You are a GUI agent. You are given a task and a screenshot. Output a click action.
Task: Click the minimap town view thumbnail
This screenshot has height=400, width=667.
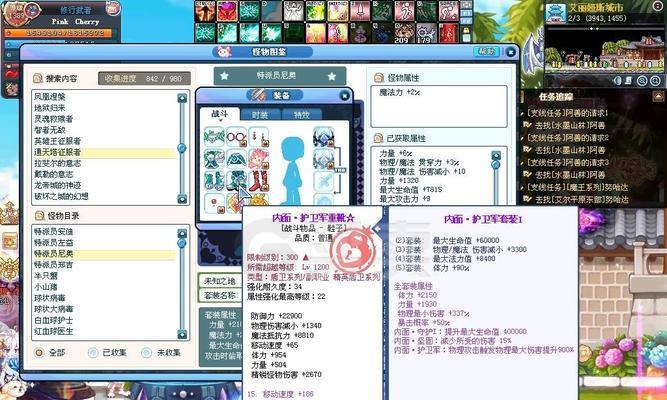tap(604, 51)
